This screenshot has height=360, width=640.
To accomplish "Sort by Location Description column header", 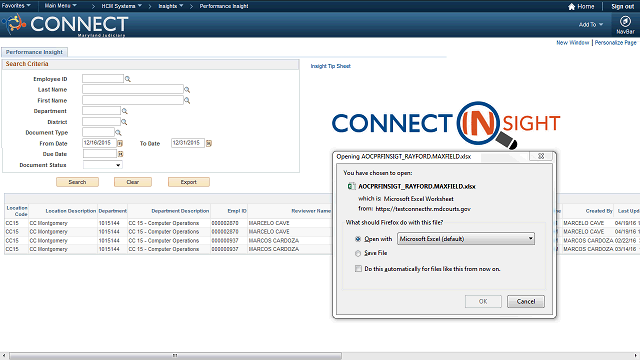I will pyautogui.click(x=71, y=211).
